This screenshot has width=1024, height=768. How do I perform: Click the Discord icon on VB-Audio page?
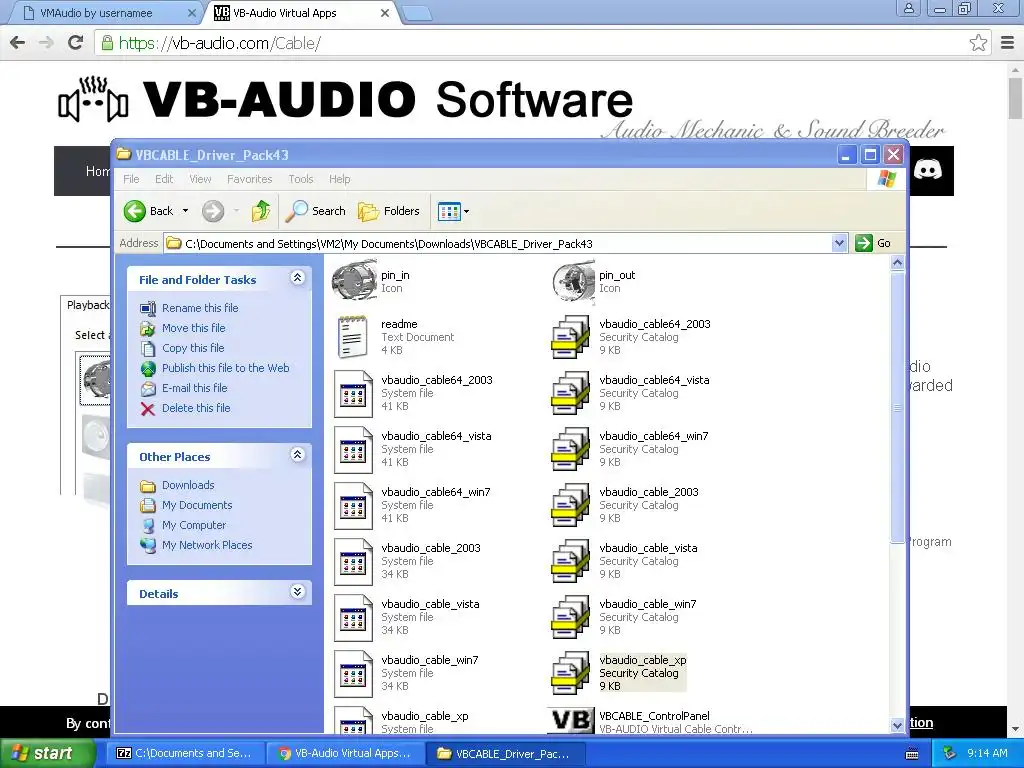tap(927, 170)
